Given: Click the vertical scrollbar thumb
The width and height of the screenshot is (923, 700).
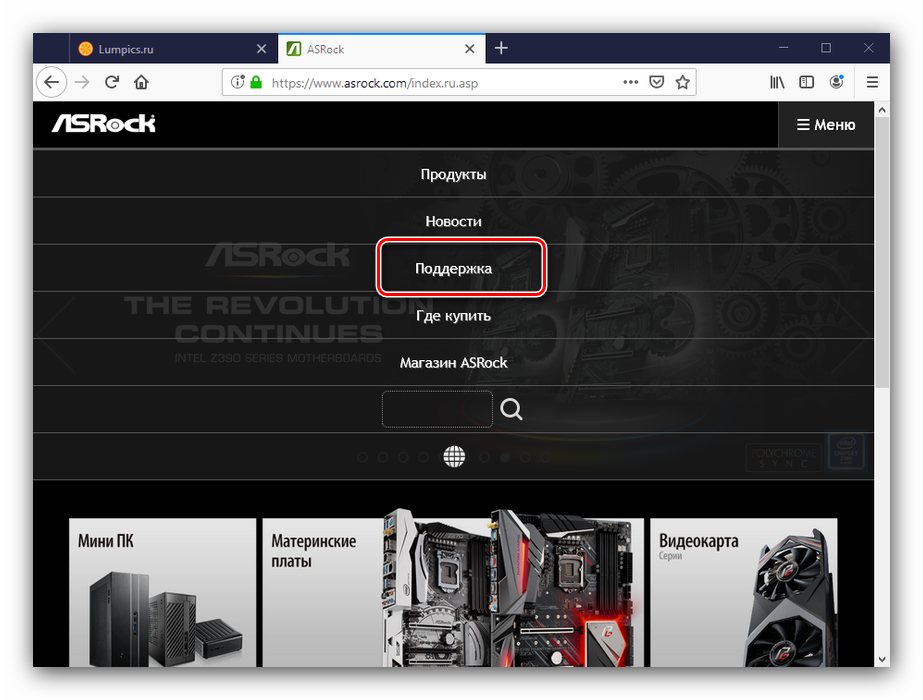Looking at the screenshot, I should click(x=881, y=252).
